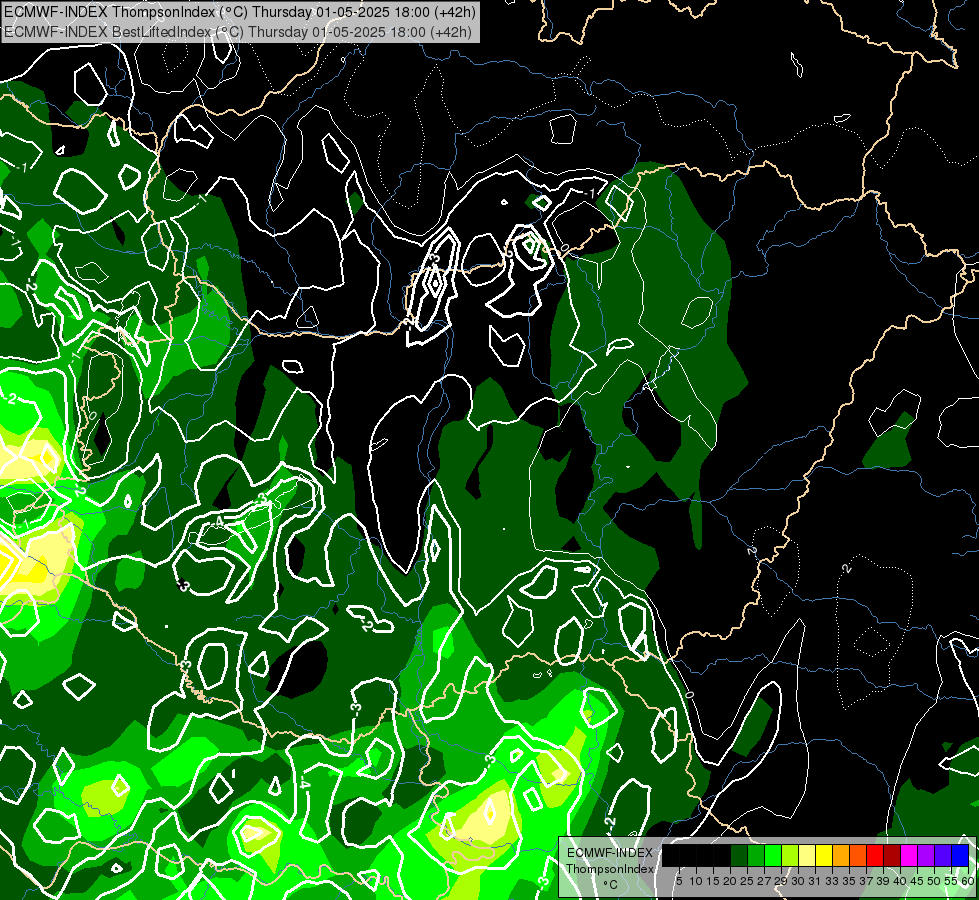Click the legend label 'ECMWF-INDEX'
979x900 pixels.
click(x=610, y=853)
